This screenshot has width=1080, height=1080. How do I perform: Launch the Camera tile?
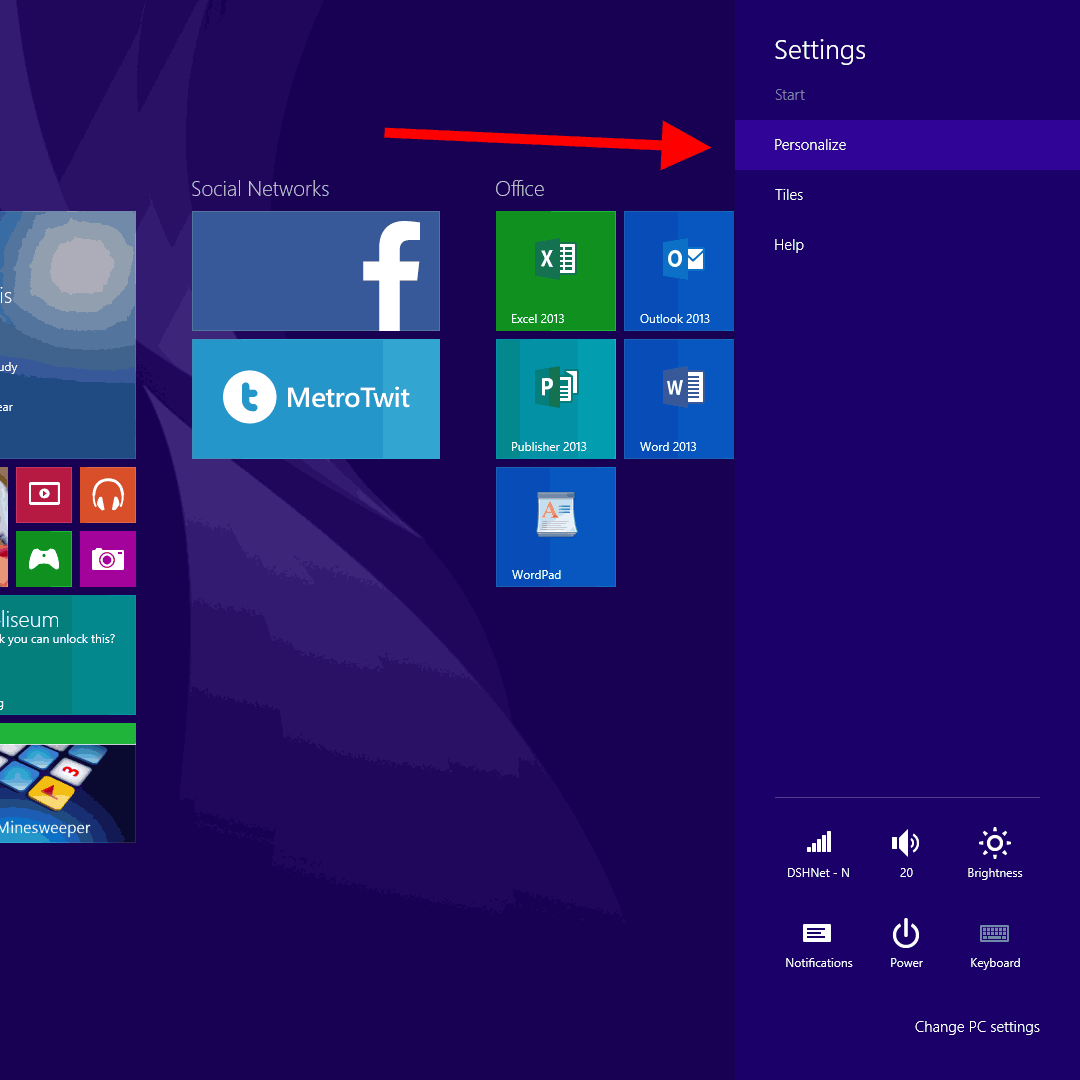107,558
